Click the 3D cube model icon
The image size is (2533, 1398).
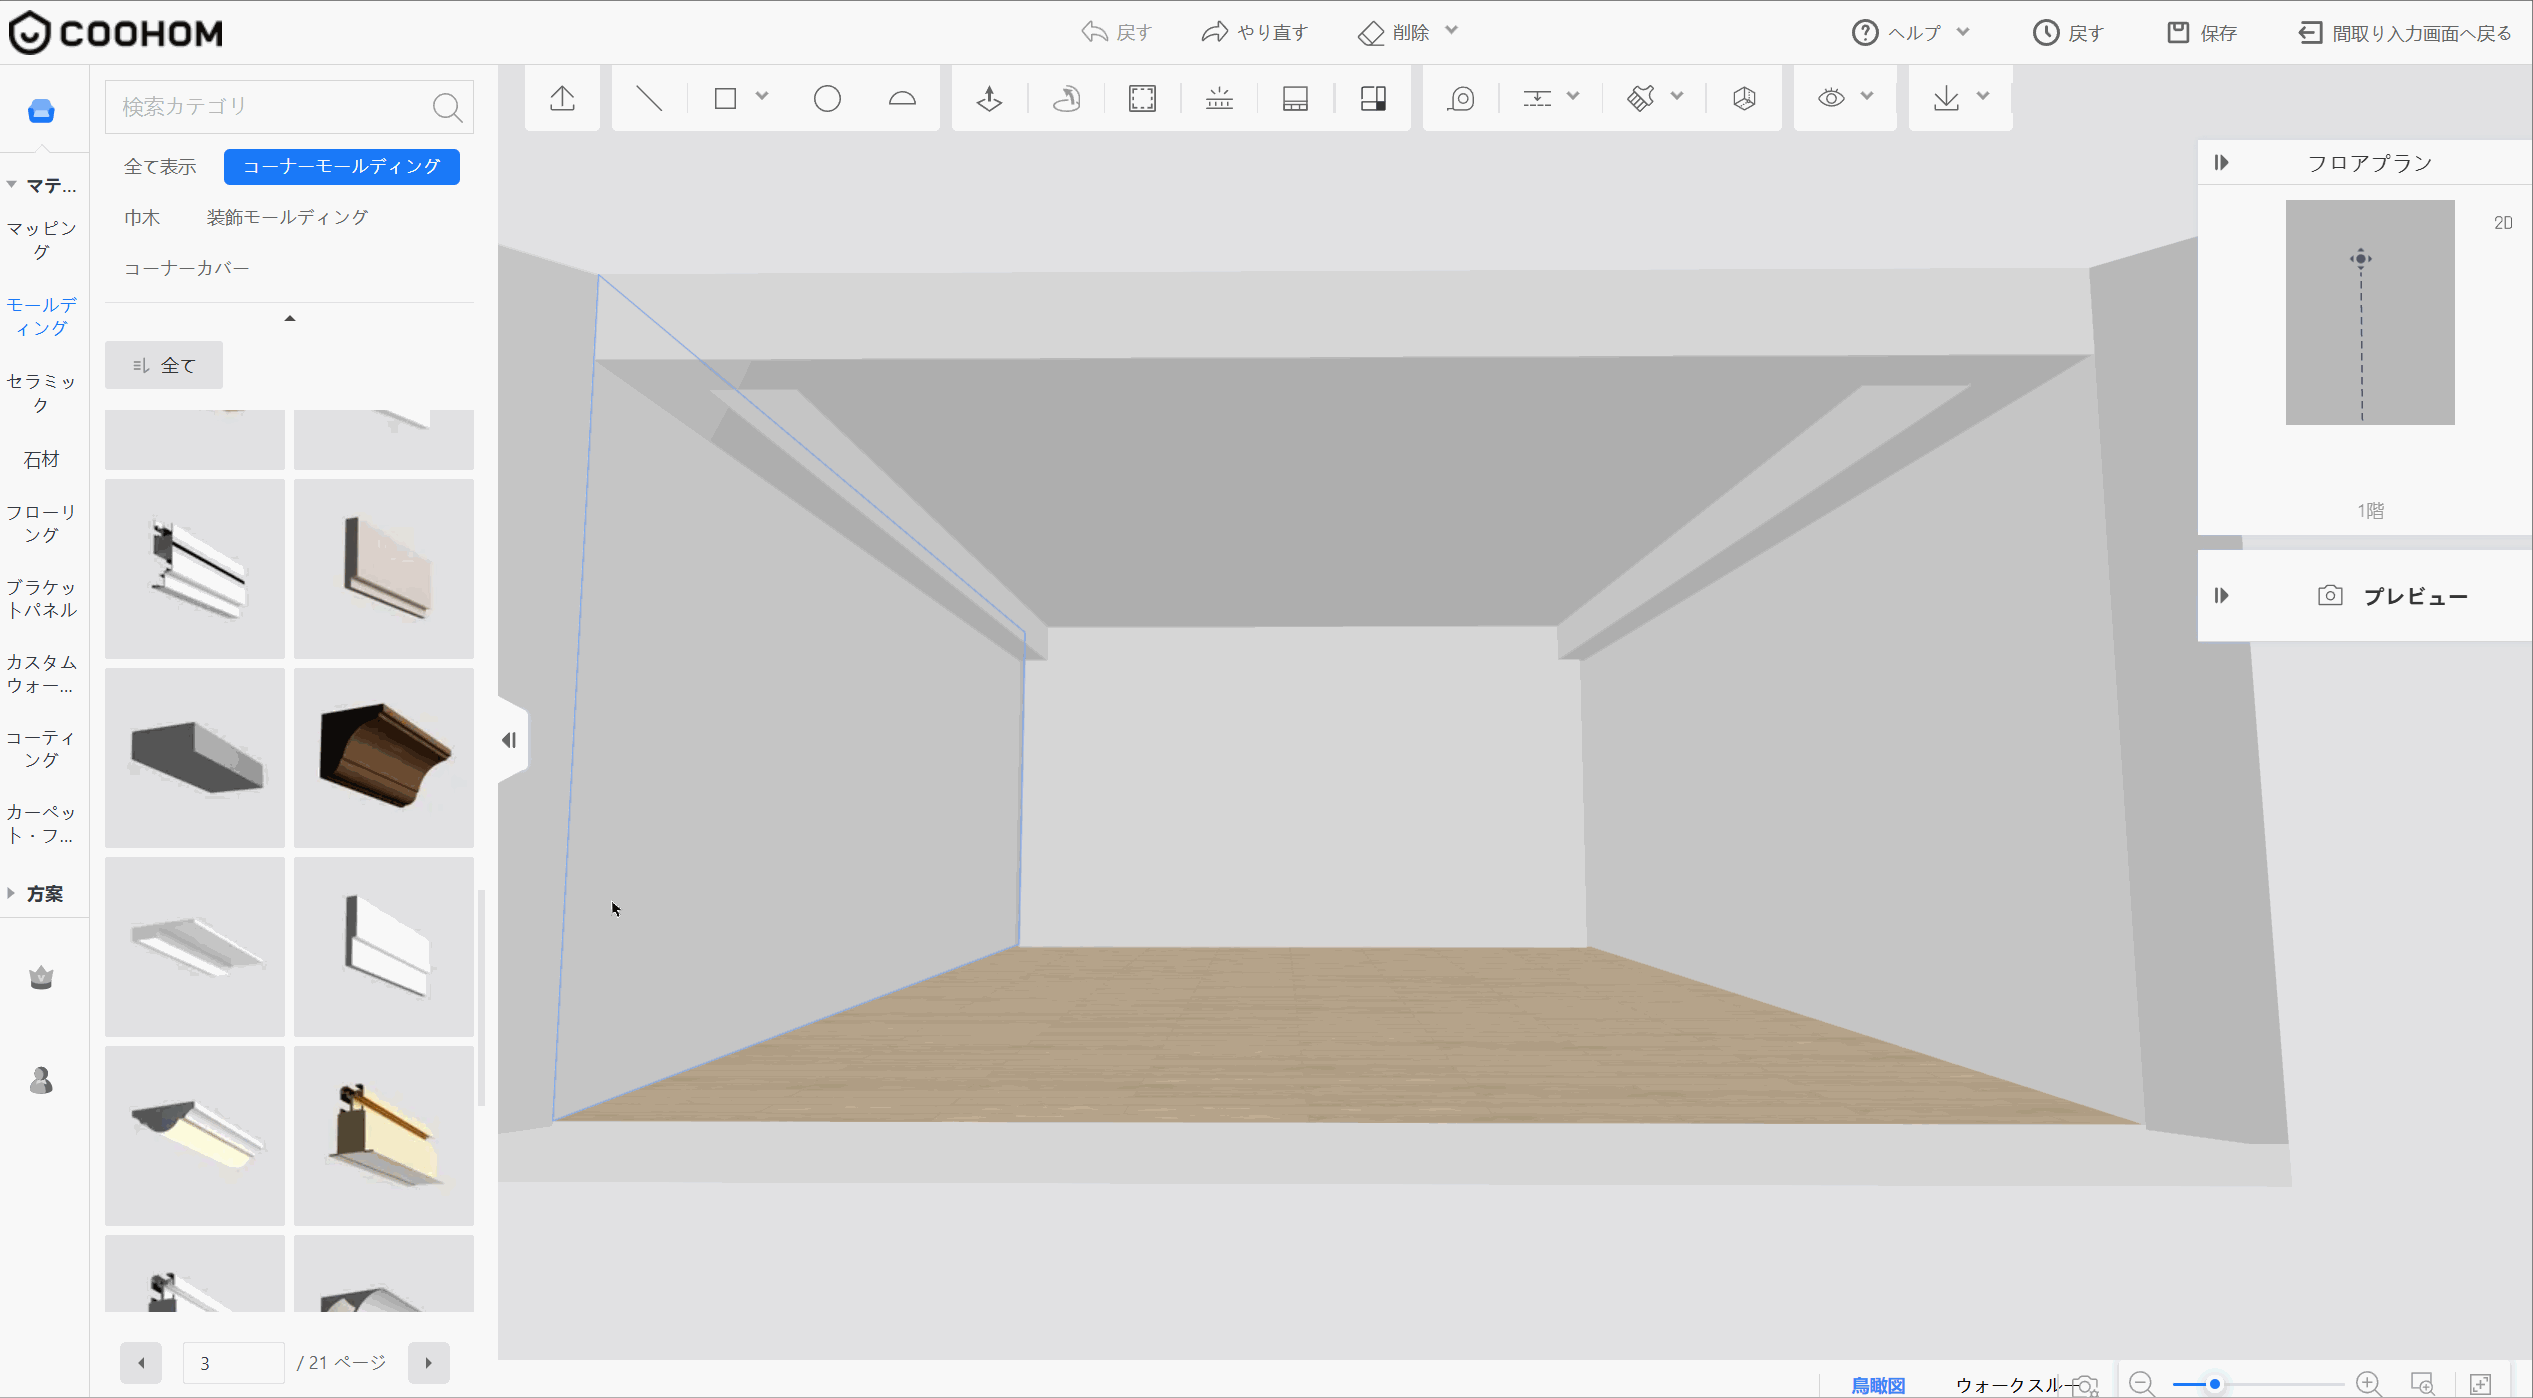1744,98
